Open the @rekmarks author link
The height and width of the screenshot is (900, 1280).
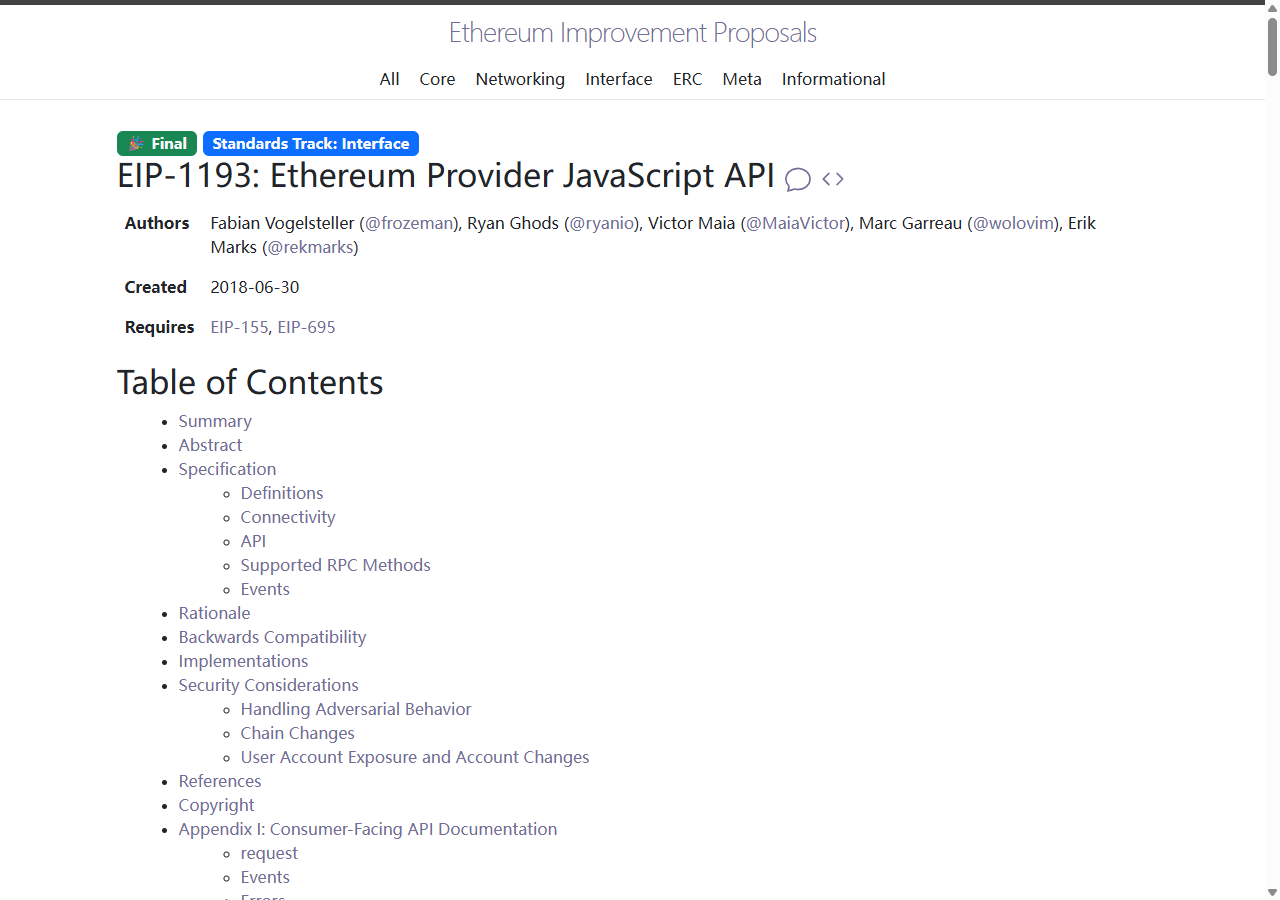coord(310,247)
